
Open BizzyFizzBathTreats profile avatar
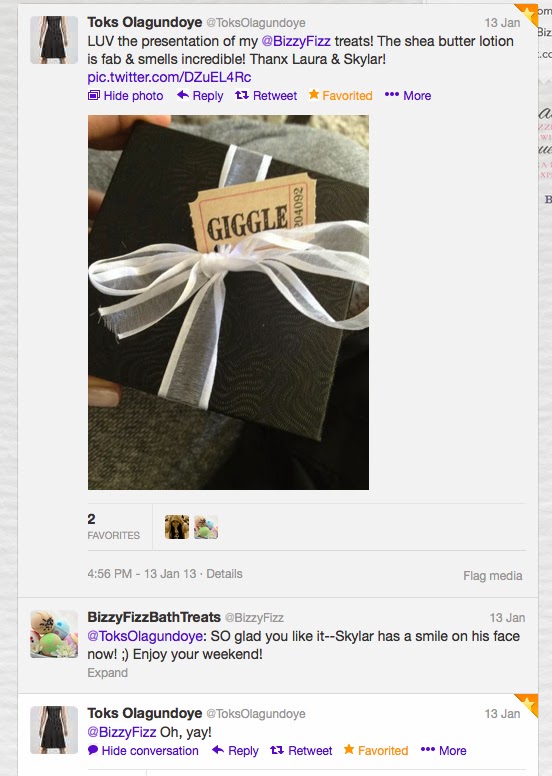pyautogui.click(x=54, y=634)
